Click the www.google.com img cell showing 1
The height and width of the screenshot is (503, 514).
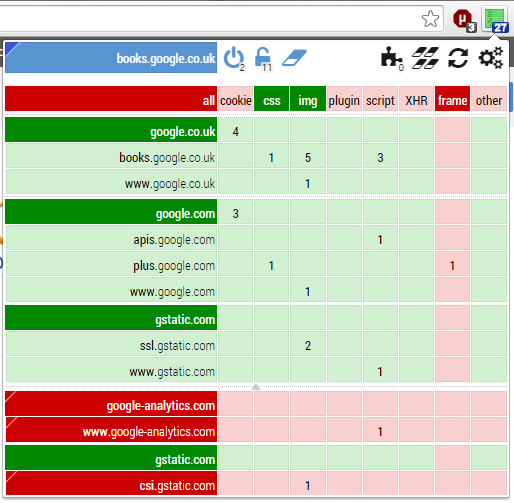pyautogui.click(x=308, y=290)
